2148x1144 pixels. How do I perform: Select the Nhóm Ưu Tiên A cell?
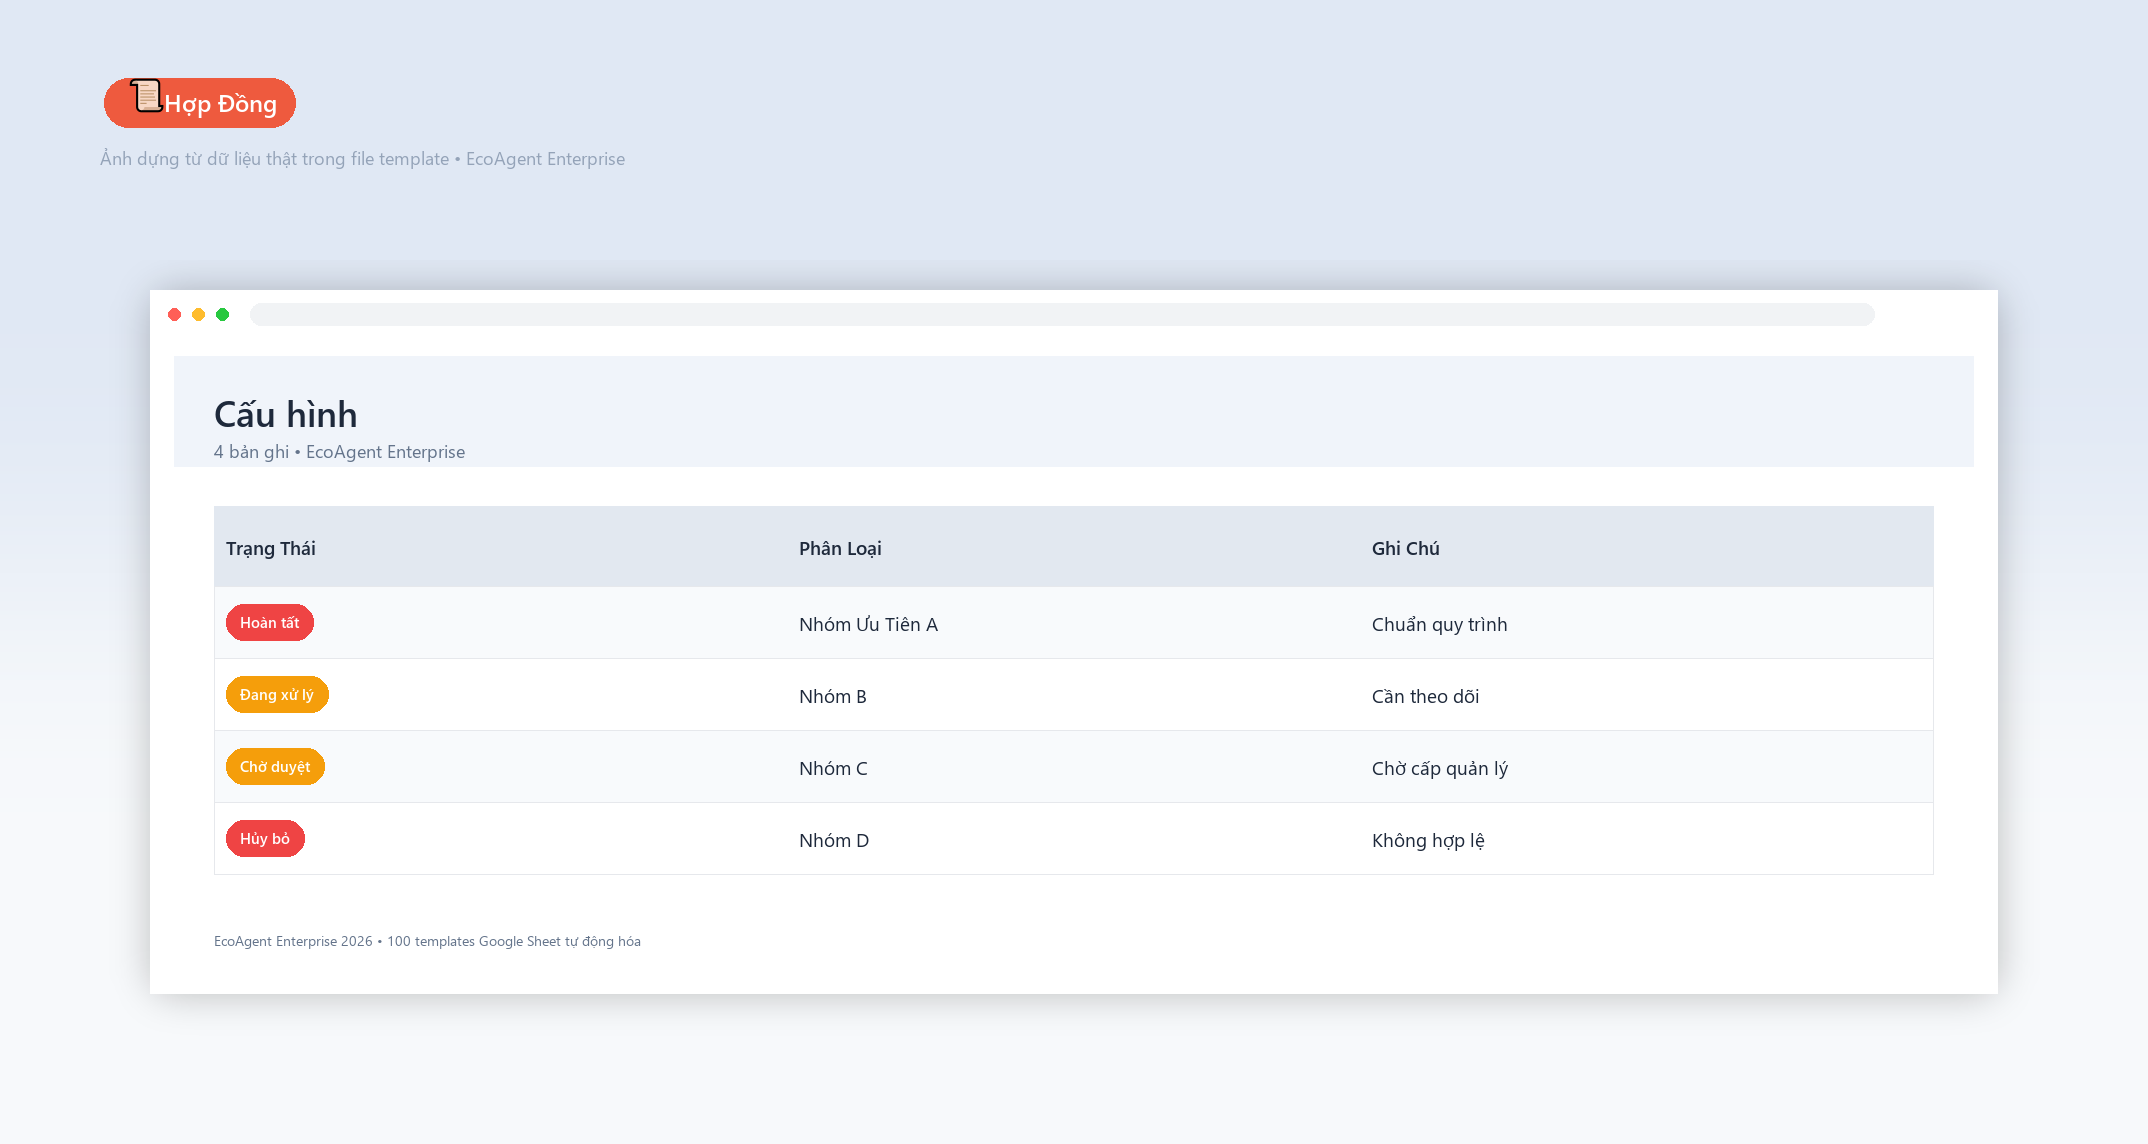pos(868,624)
